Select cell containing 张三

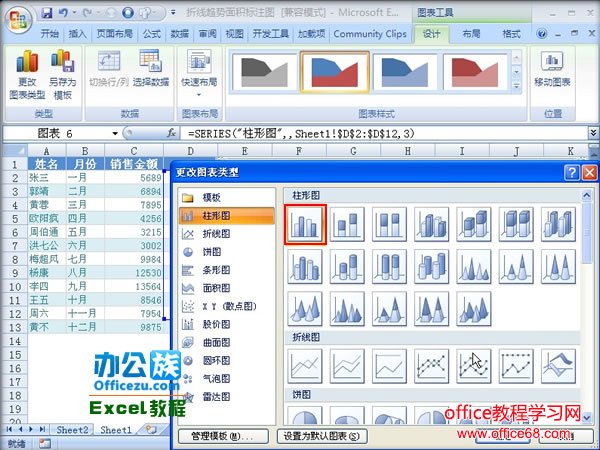pyautogui.click(x=47, y=178)
